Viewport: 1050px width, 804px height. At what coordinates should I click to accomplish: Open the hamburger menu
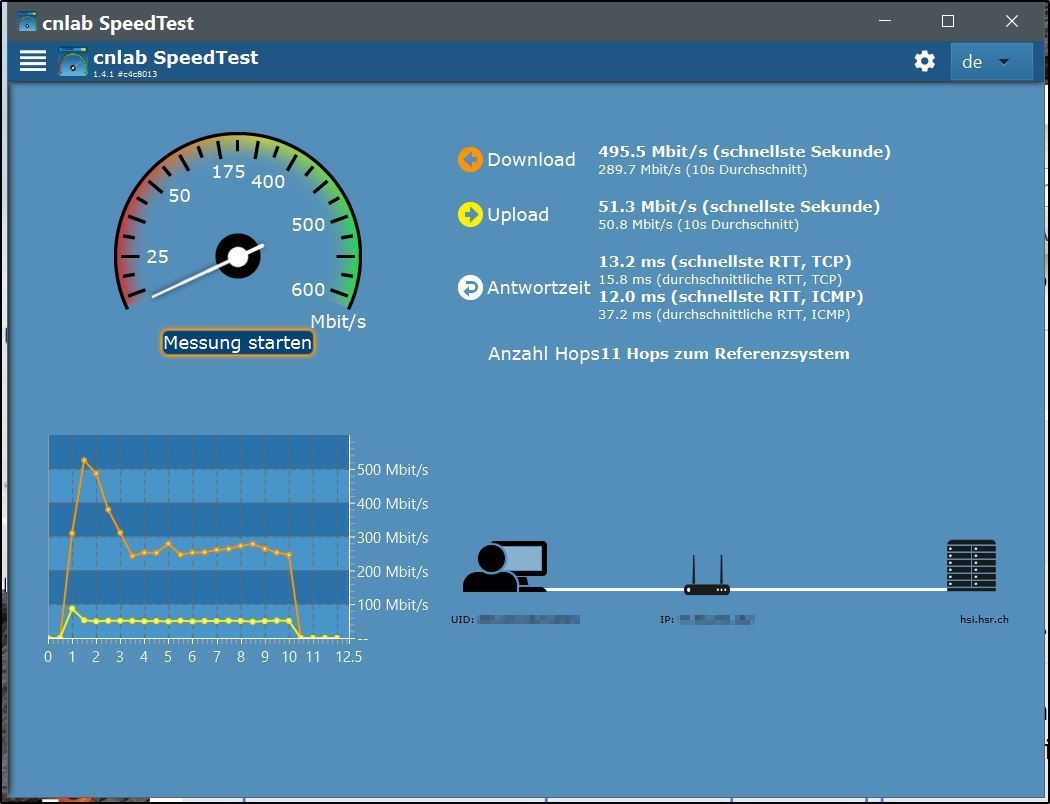click(x=33, y=61)
